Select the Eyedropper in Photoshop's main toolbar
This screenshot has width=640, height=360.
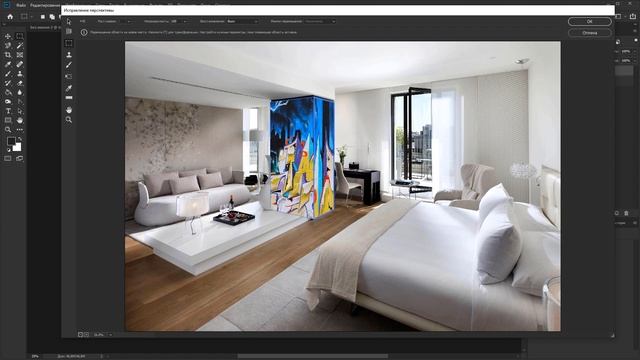[x=8, y=64]
